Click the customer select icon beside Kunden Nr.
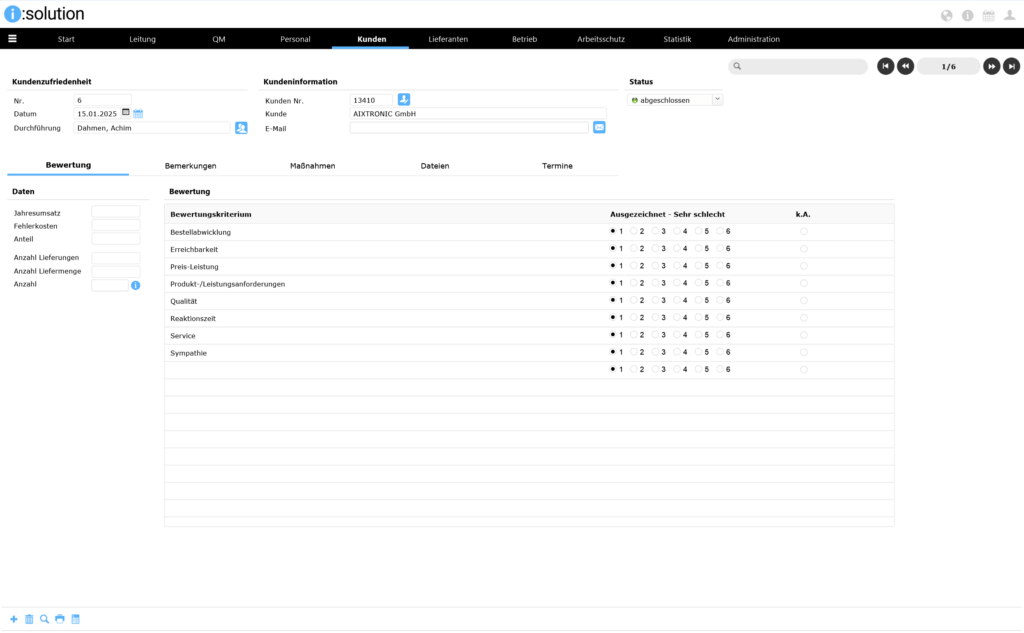This screenshot has height=633, width=1024. [404, 99]
